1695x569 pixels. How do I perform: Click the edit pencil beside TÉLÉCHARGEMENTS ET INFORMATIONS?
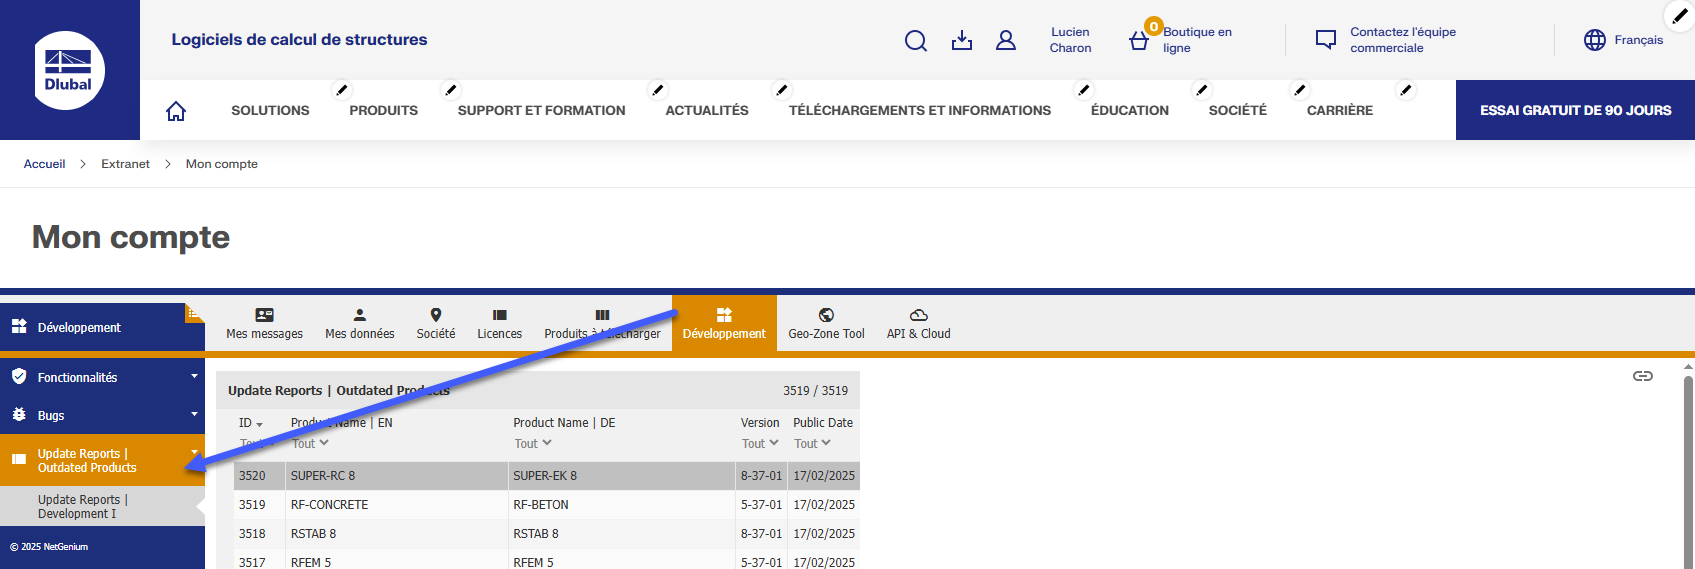click(1083, 90)
